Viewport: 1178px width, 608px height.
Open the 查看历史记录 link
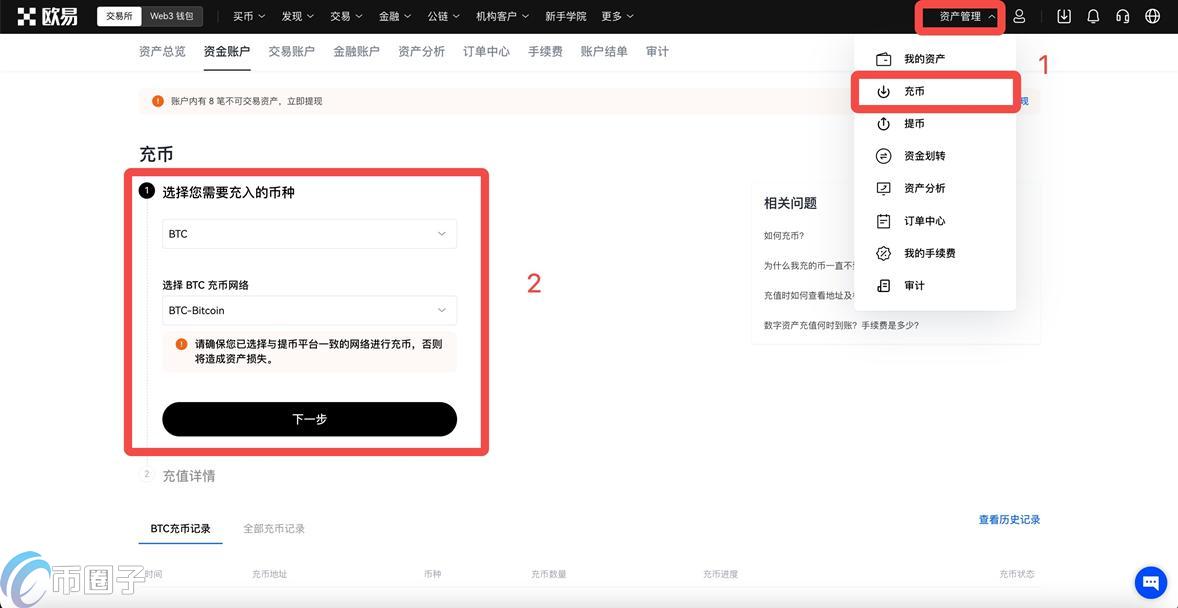coord(1009,519)
